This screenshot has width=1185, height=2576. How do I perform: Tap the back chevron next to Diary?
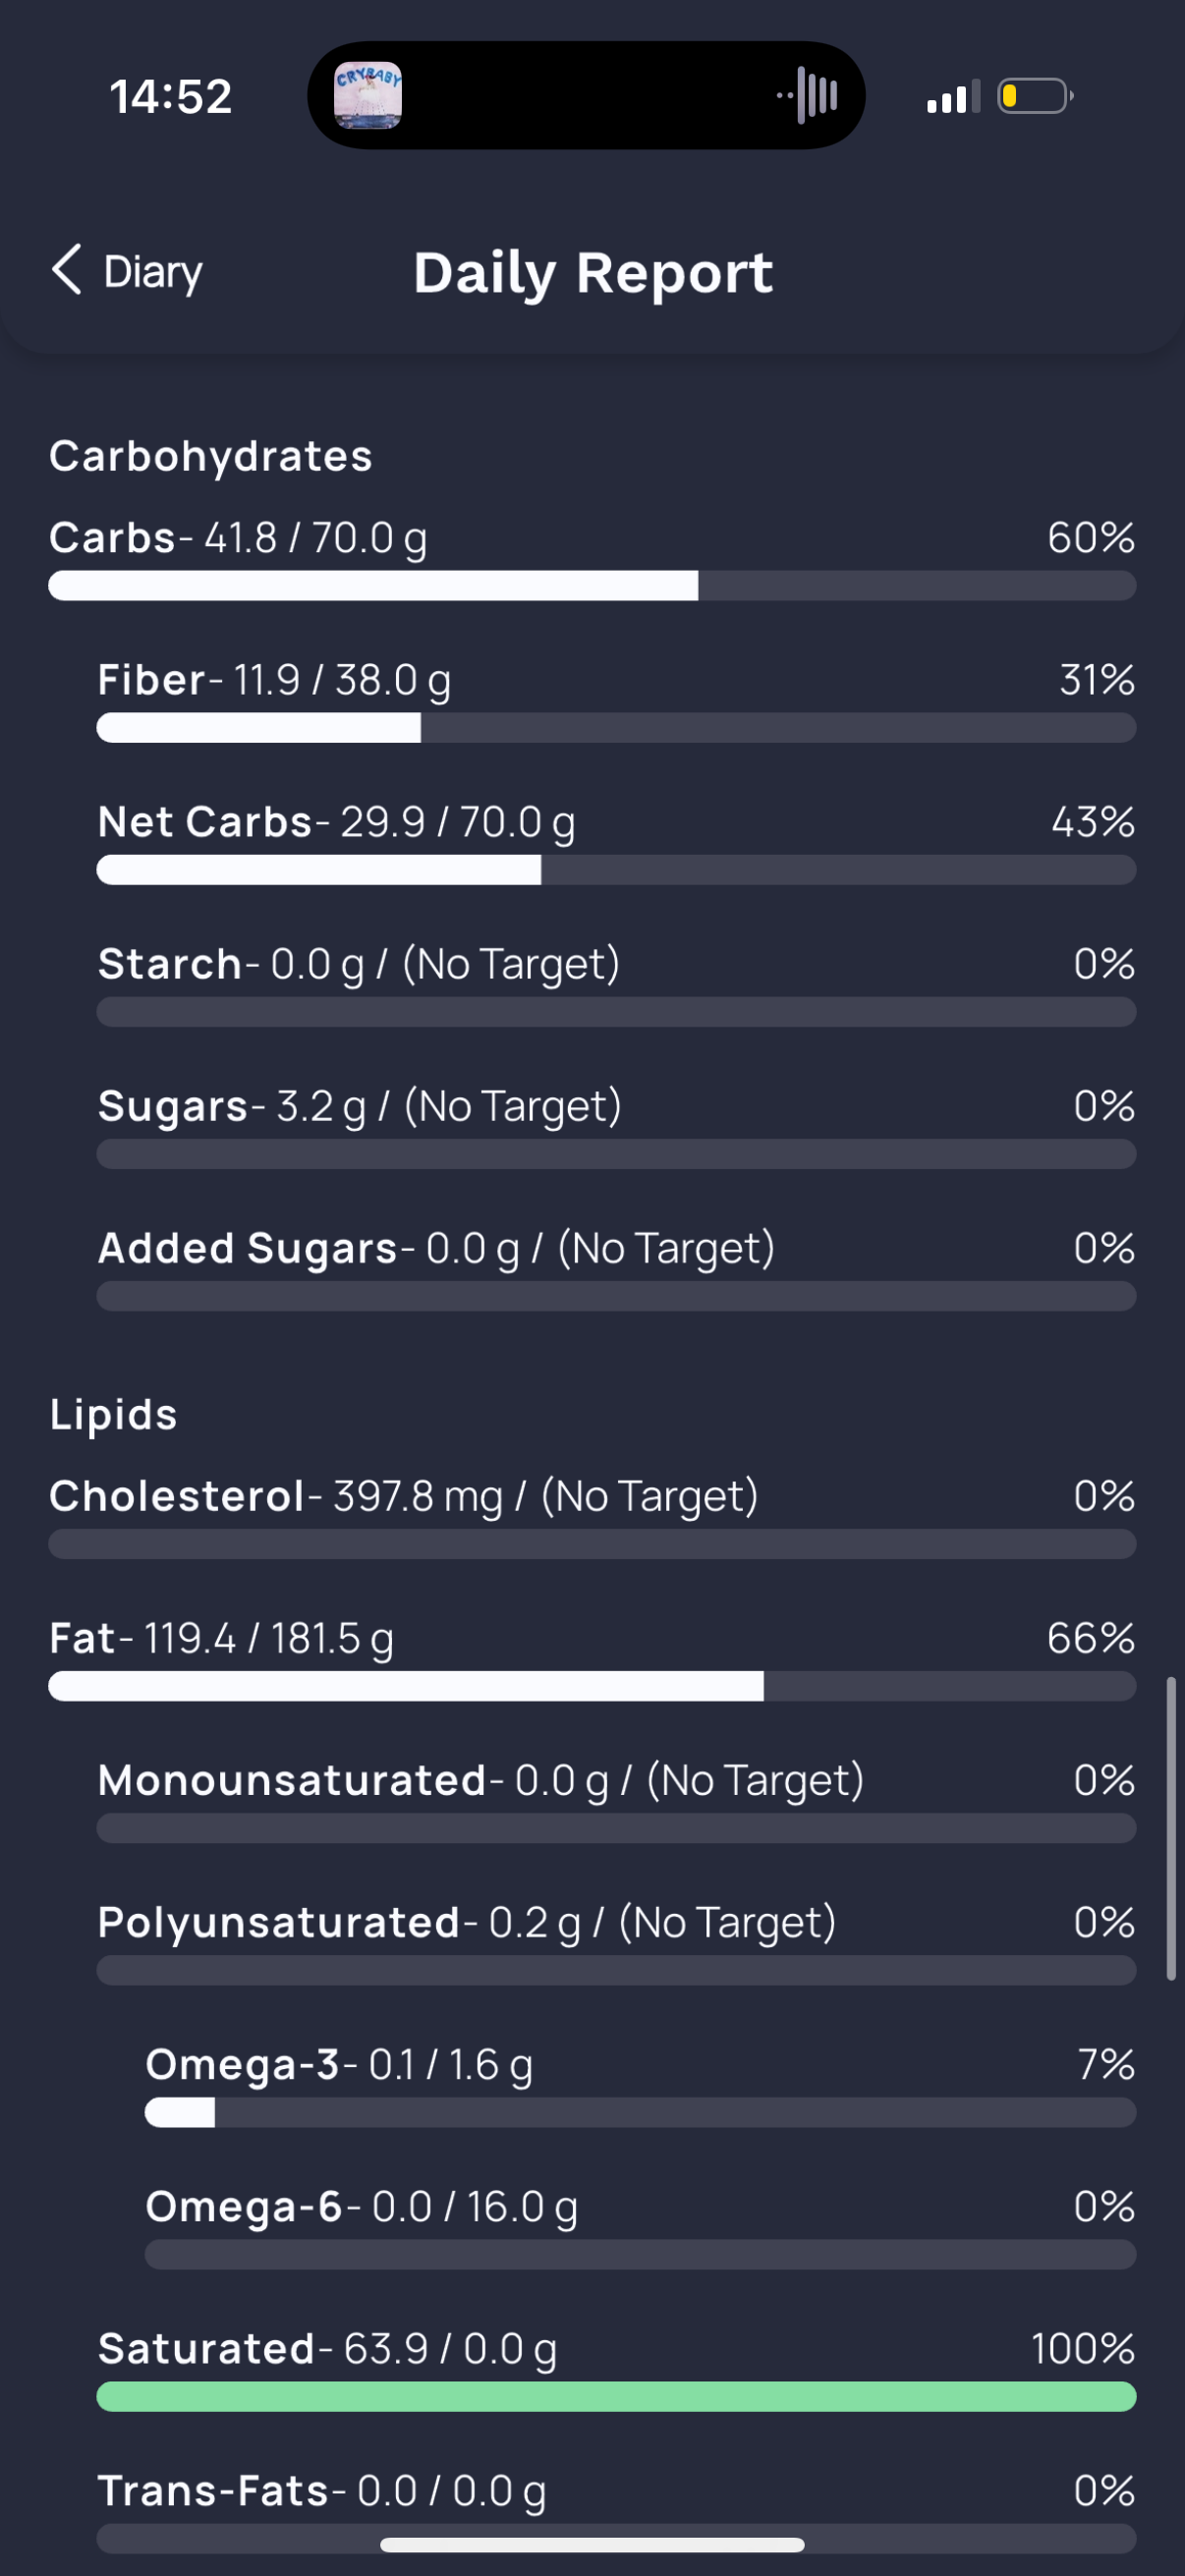[67, 270]
